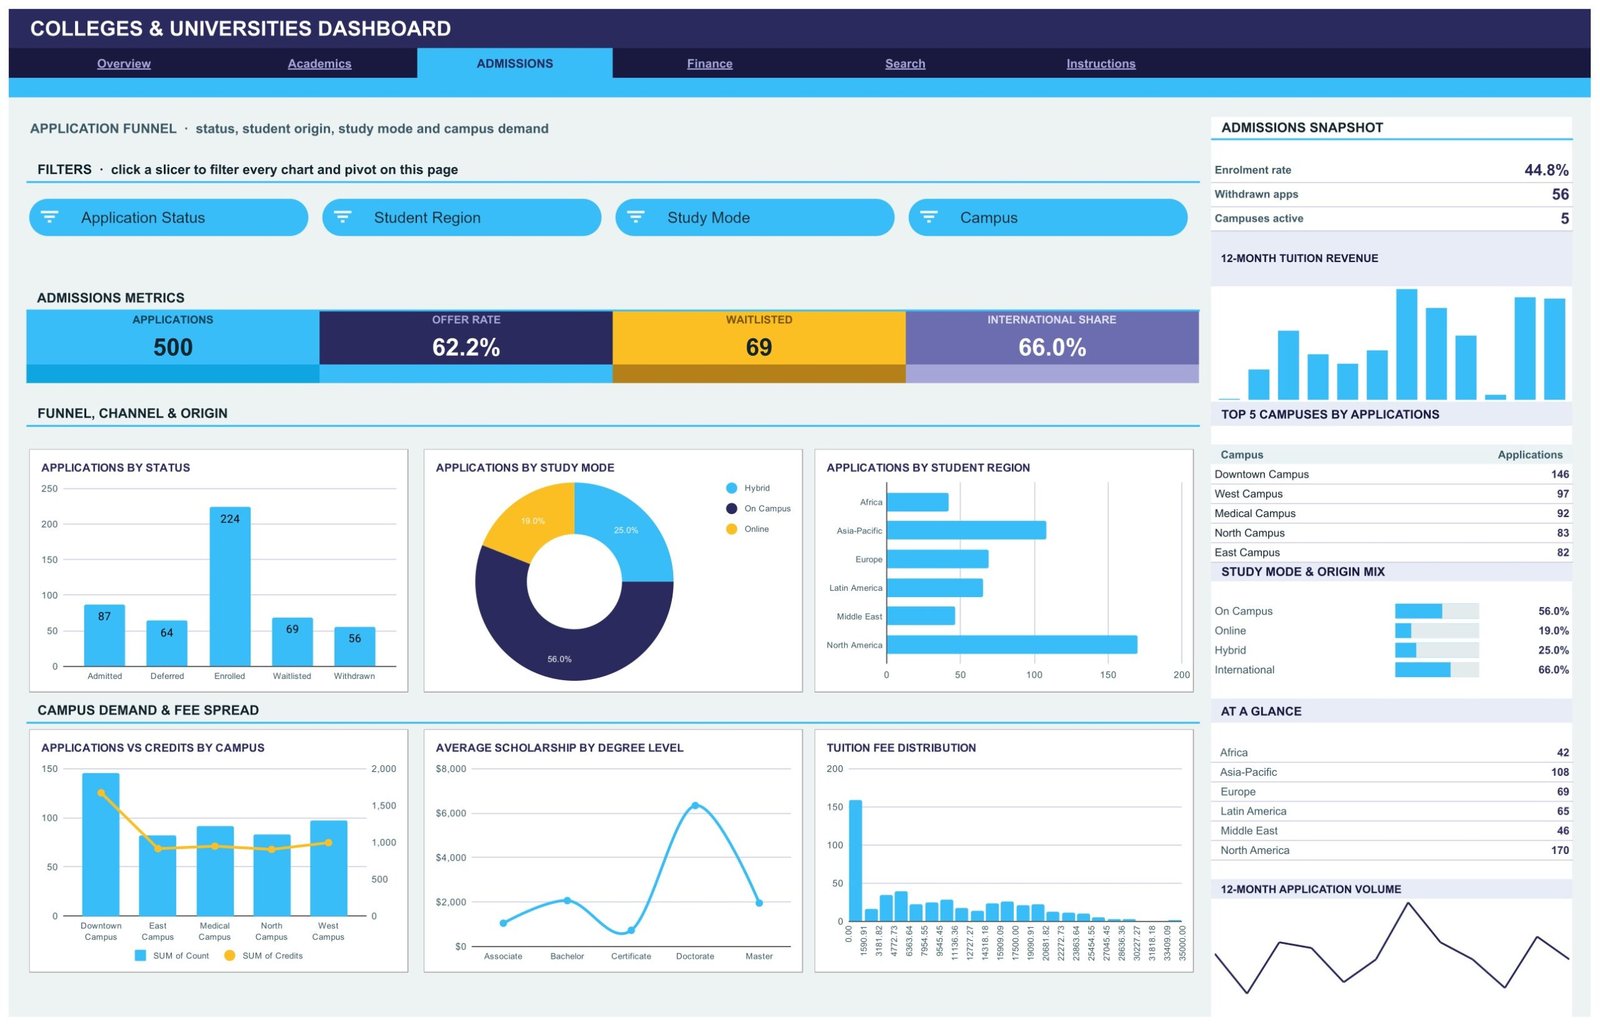Select the OFFER RATE 62.2% card
Viewport: 1600px width, 1026px height.
point(466,346)
